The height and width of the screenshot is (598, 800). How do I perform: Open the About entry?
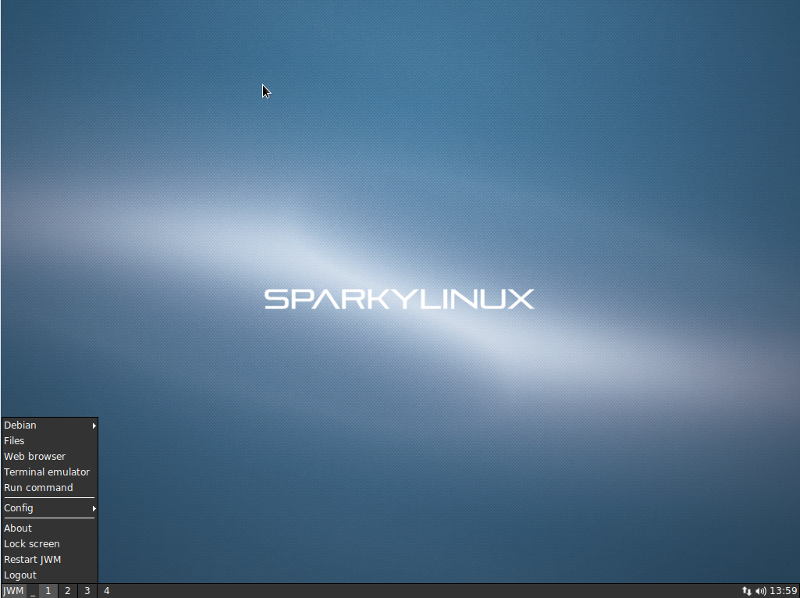pyautogui.click(x=49, y=529)
